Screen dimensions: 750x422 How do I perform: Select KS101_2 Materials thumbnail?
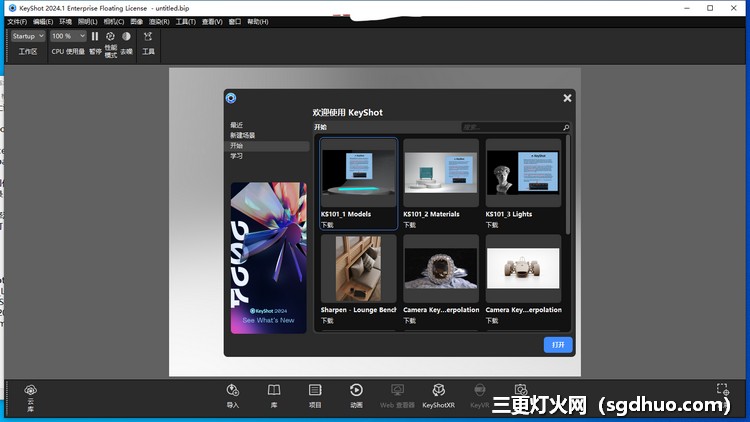(441, 173)
